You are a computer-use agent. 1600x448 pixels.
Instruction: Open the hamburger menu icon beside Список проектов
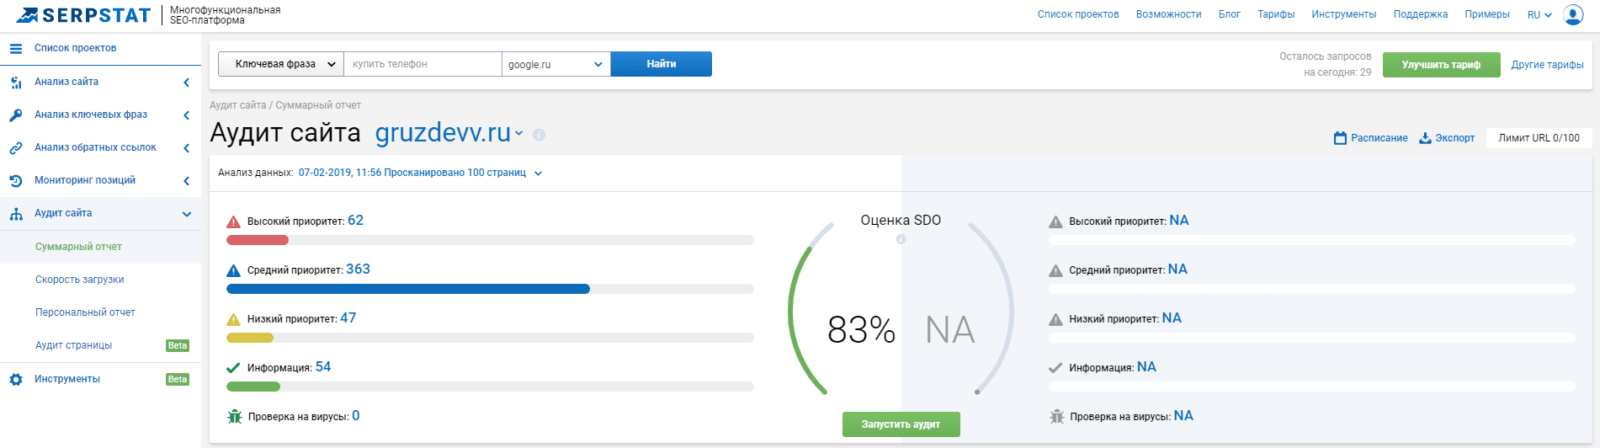point(16,48)
